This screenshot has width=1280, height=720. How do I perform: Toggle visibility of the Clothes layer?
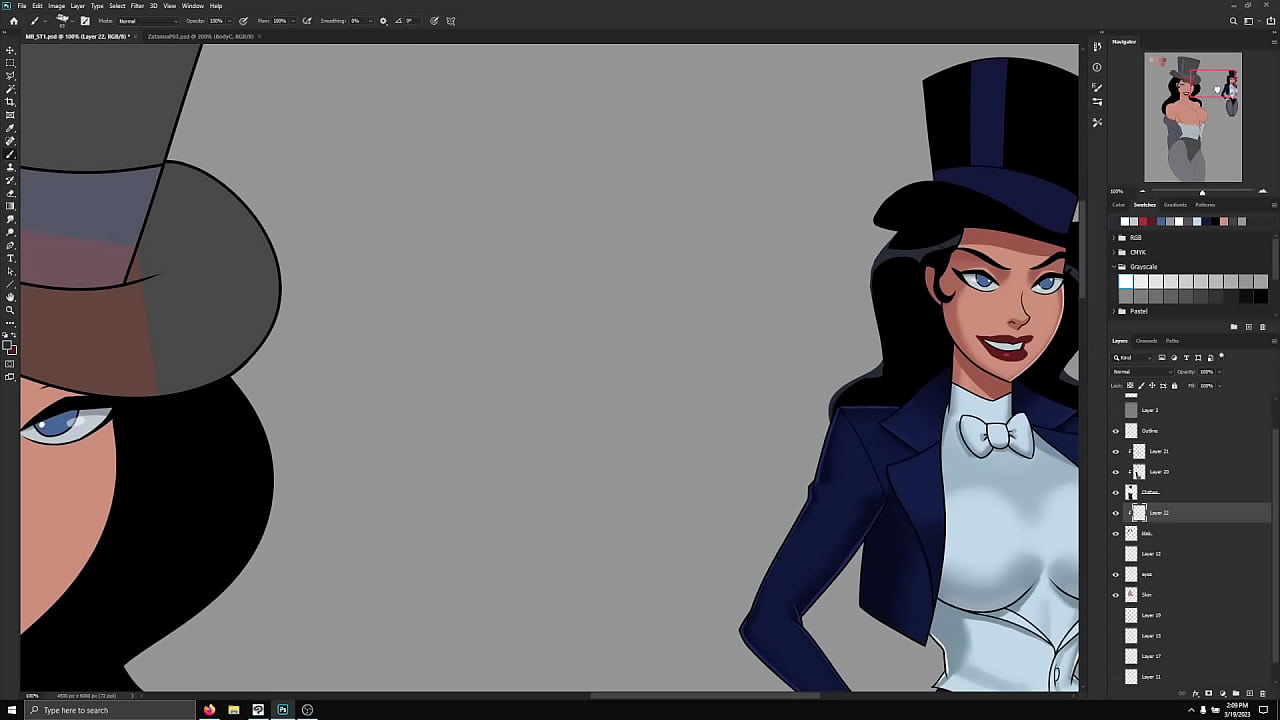coord(1116,492)
